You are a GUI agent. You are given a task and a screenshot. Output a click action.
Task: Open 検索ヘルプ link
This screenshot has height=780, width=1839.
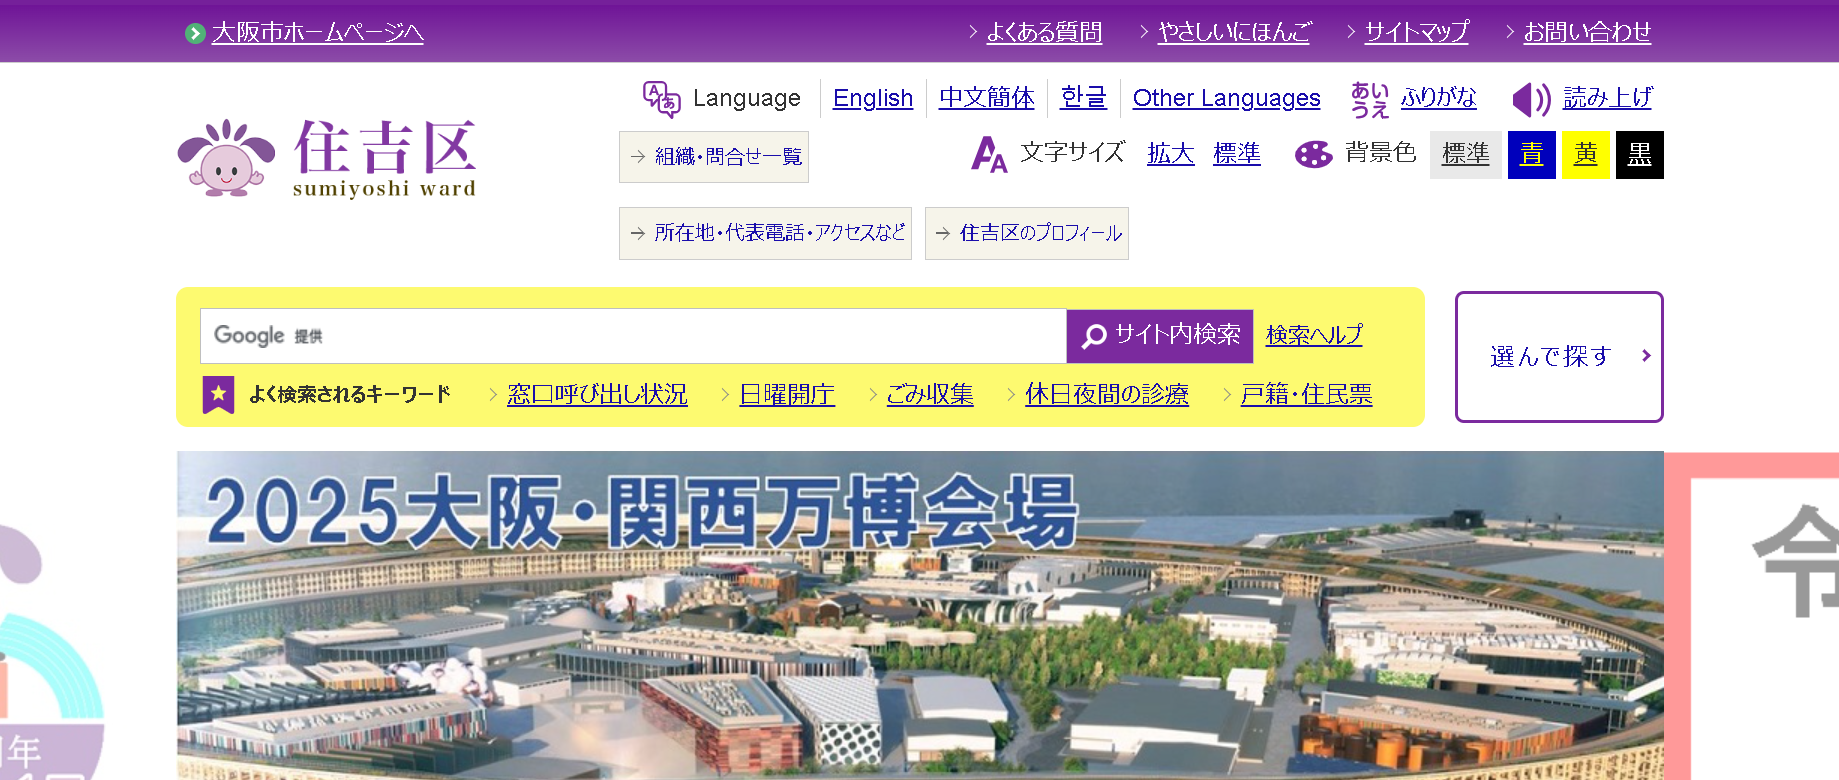pos(1314,335)
